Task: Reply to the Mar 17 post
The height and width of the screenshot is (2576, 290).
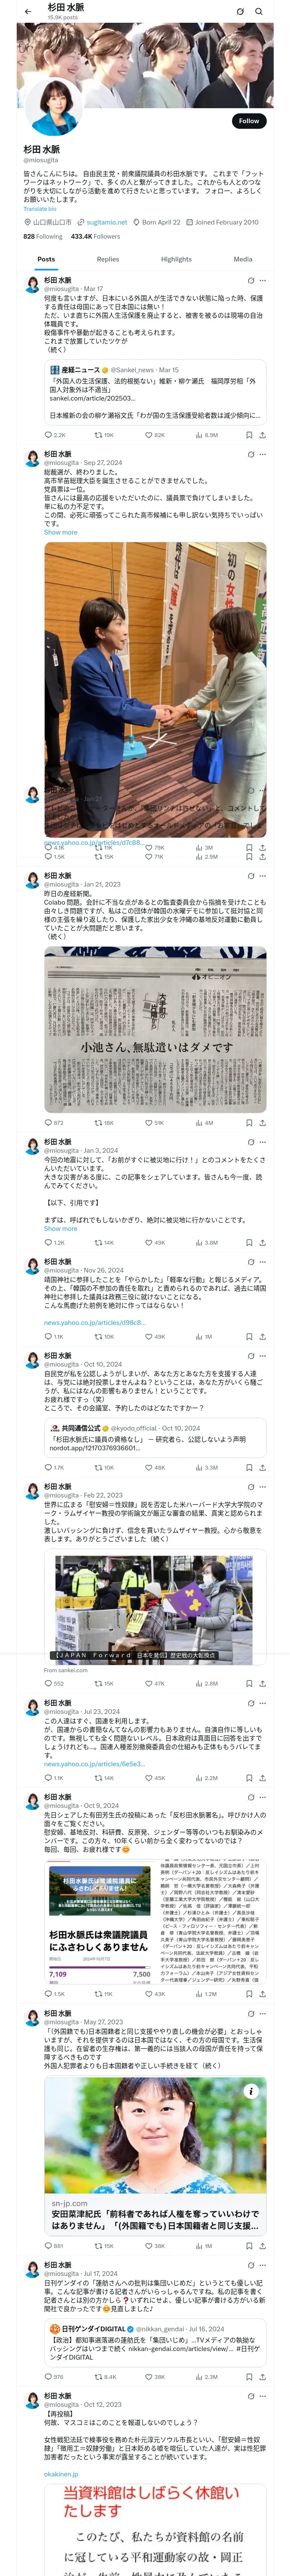Action: [x=48, y=435]
